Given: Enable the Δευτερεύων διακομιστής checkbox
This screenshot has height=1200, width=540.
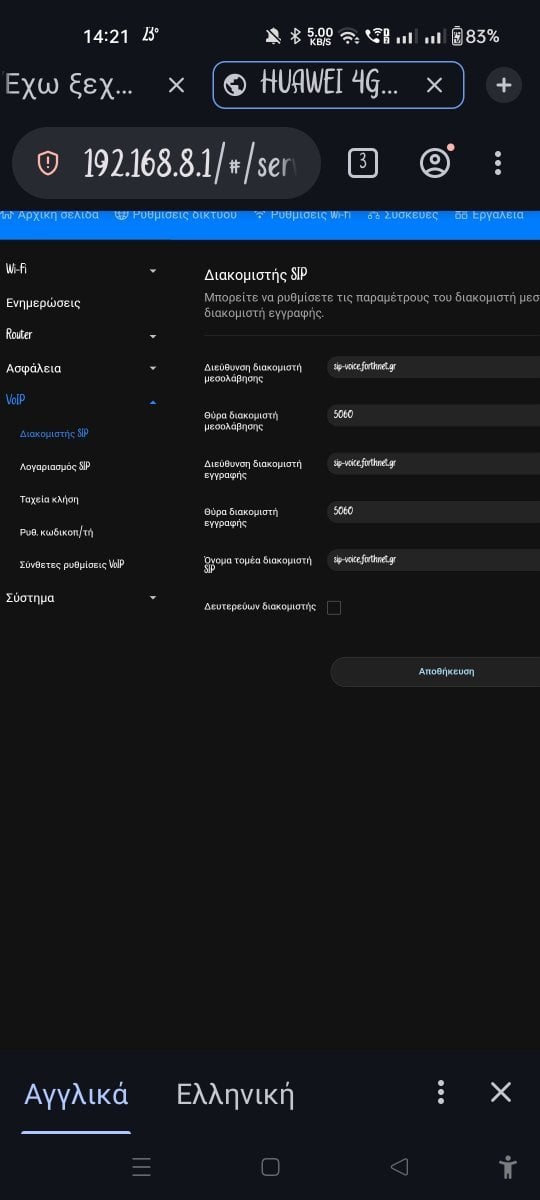Looking at the screenshot, I should (334, 607).
